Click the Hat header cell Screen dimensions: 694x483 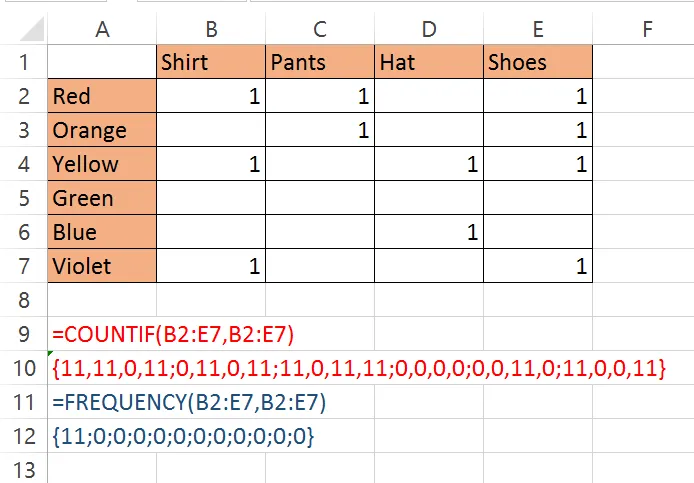click(429, 62)
